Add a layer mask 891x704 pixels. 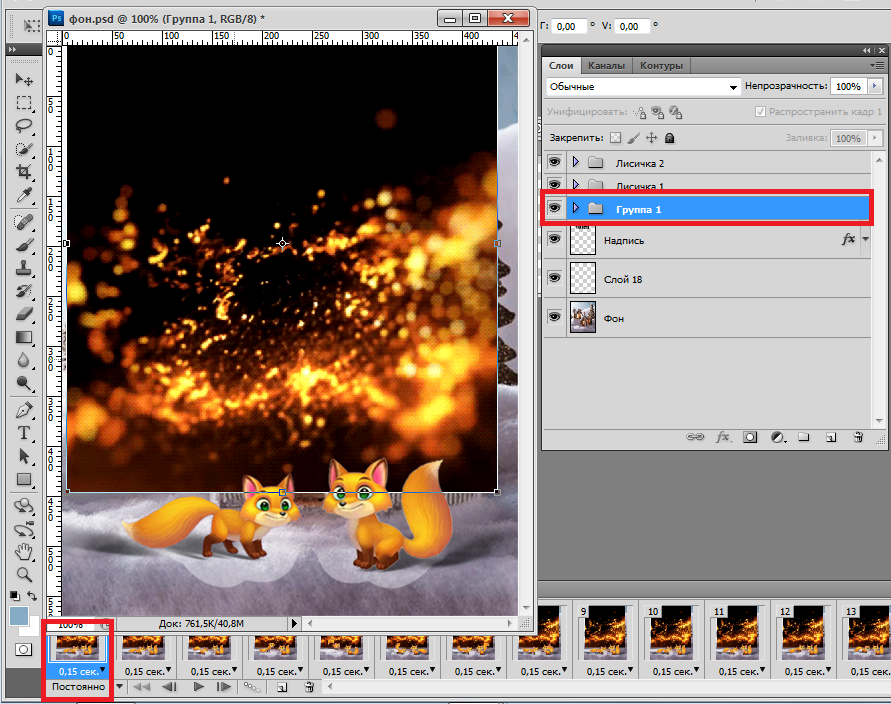(x=750, y=437)
